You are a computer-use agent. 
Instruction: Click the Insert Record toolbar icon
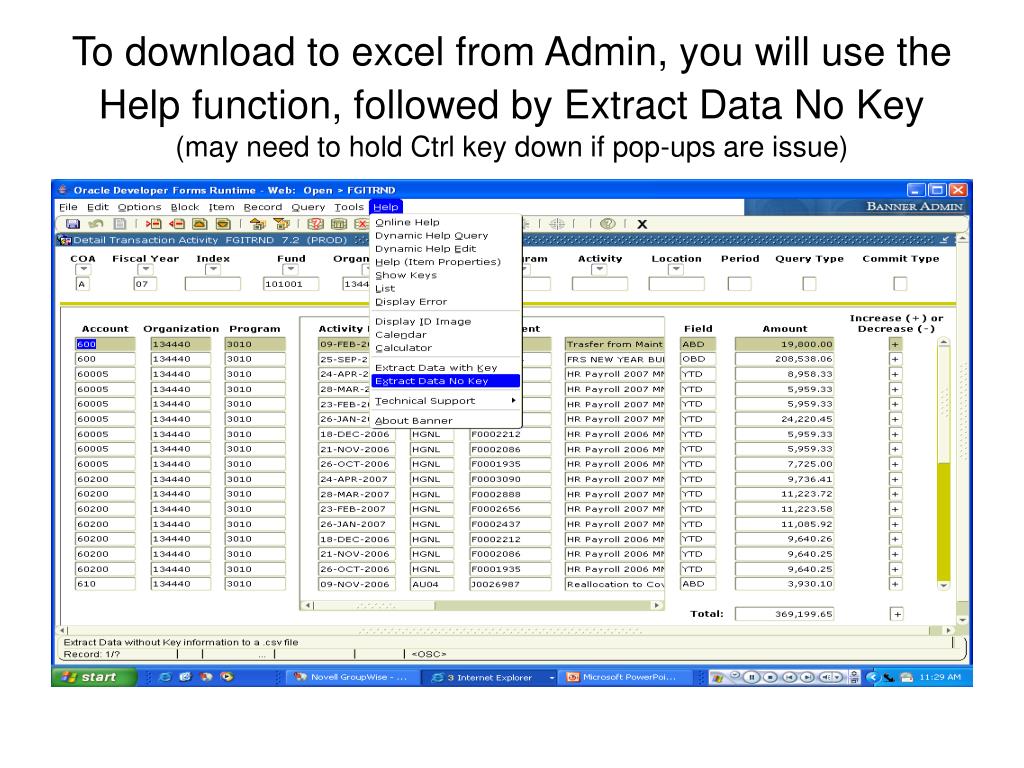[x=153, y=224]
